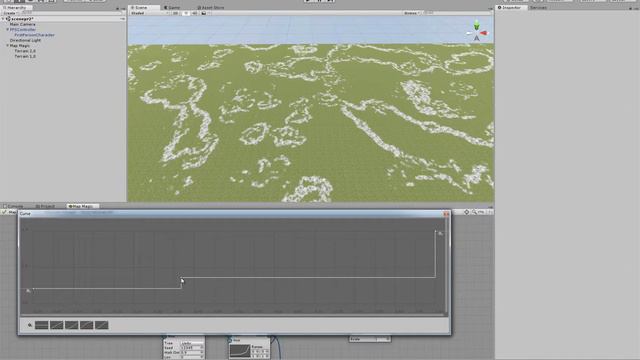Open the Type dropdown in noise node
Screen dimensions: 640x360
click(192, 343)
